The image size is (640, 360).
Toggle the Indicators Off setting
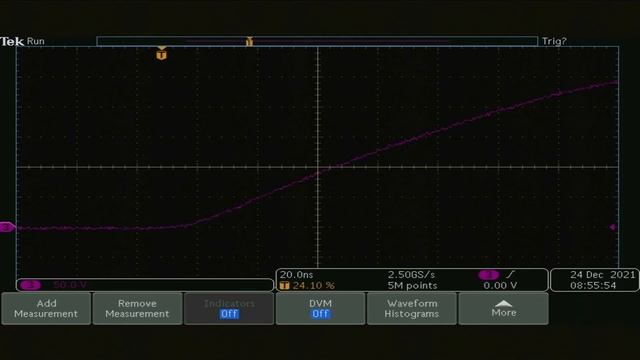(x=229, y=309)
